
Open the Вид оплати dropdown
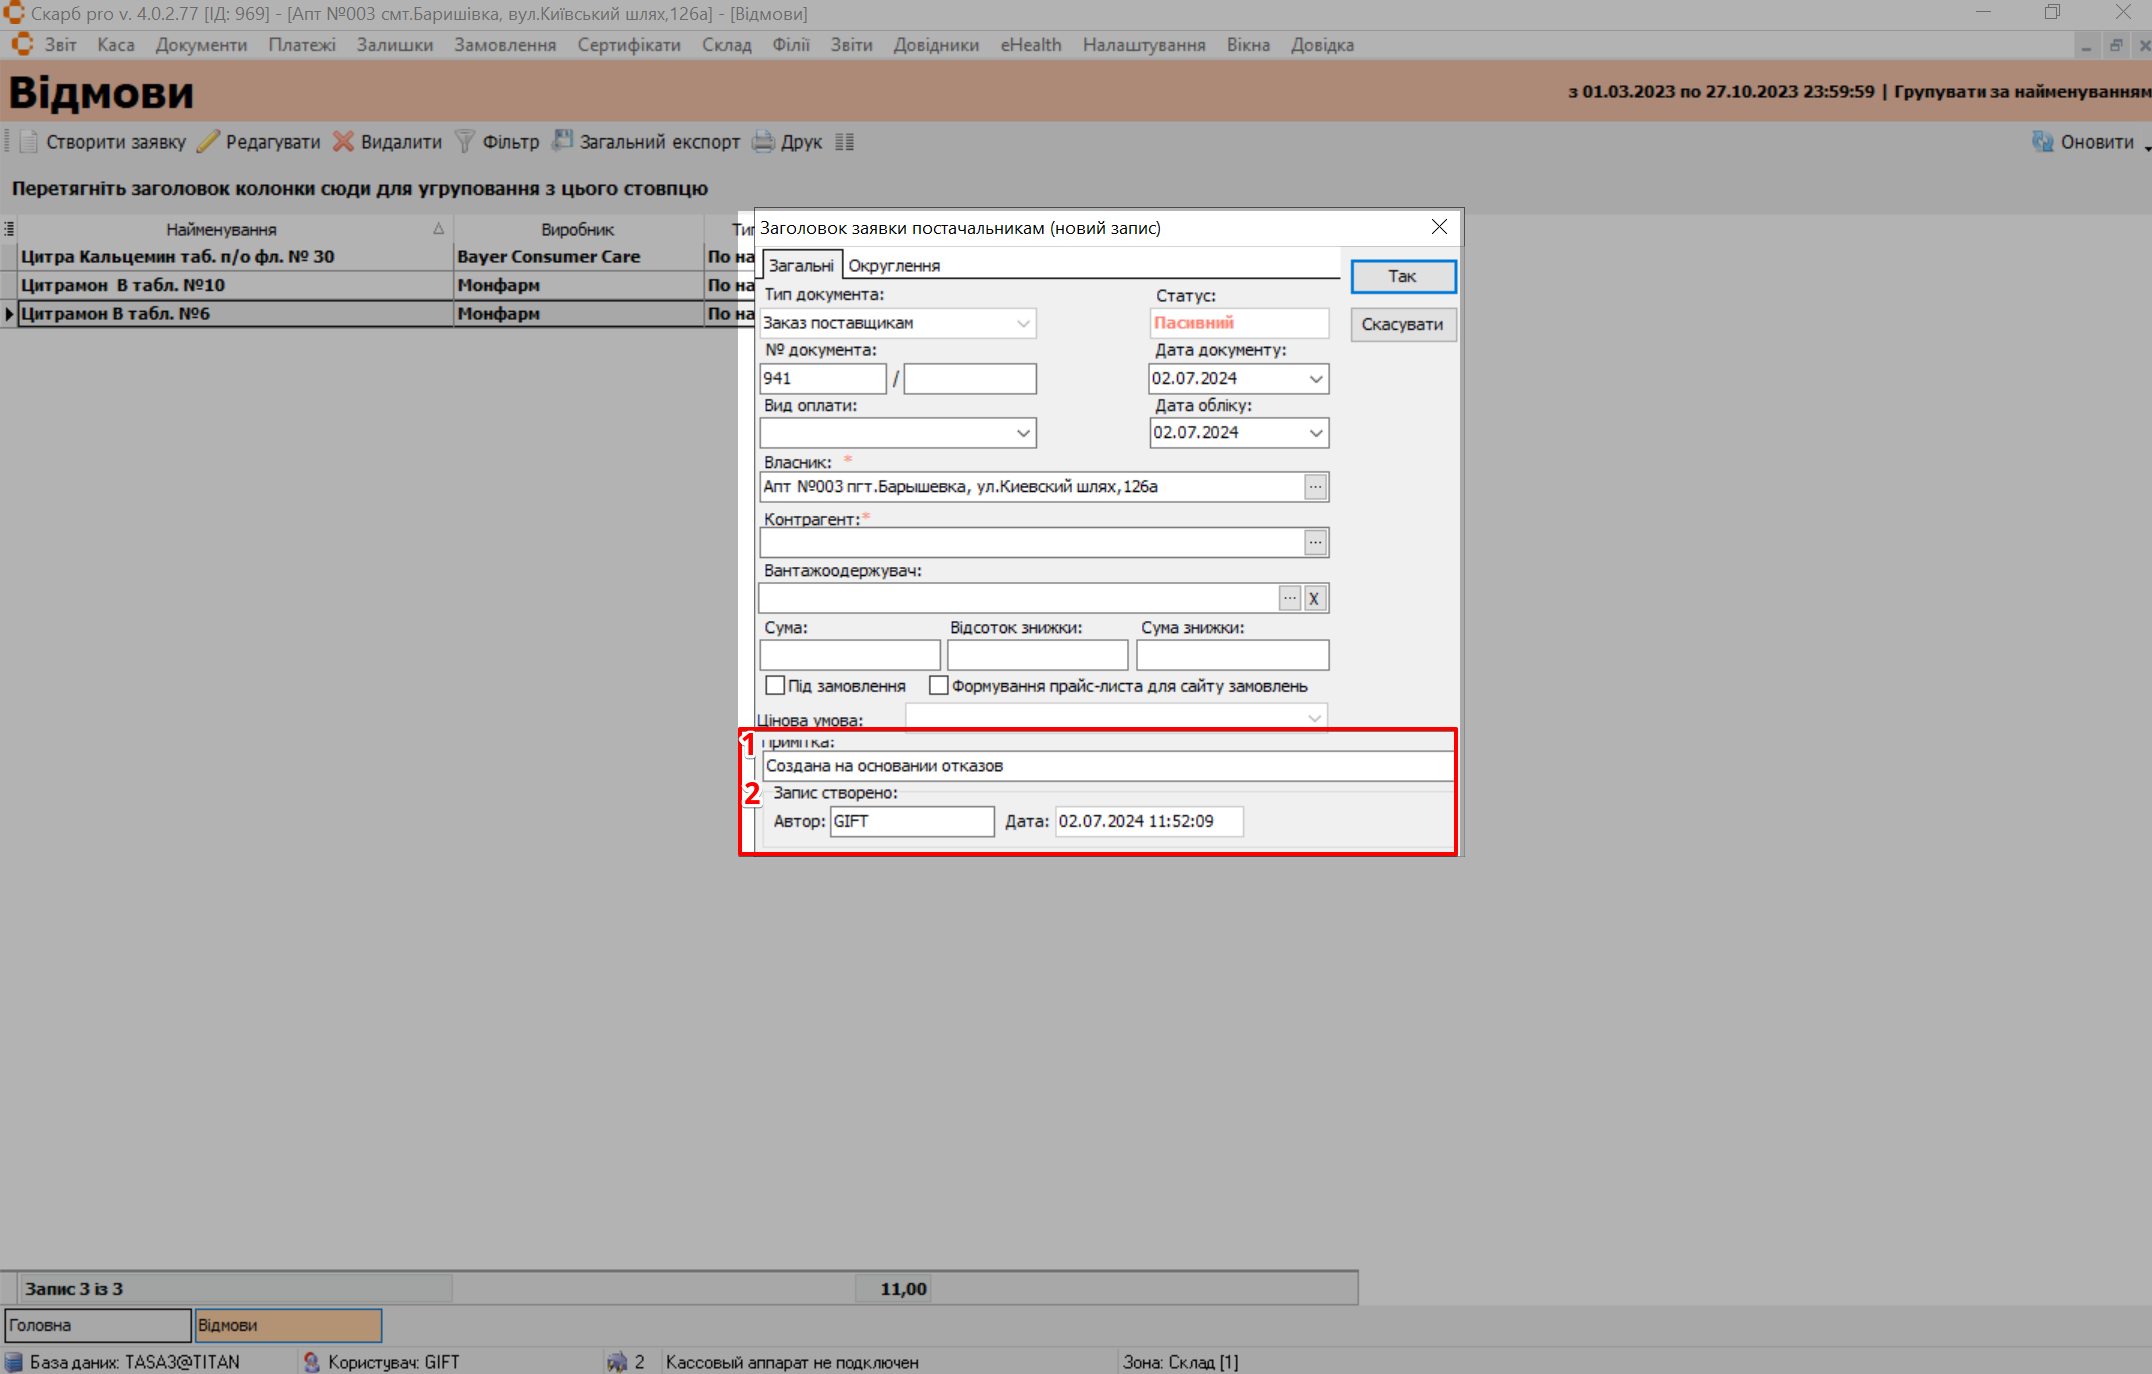point(1023,433)
